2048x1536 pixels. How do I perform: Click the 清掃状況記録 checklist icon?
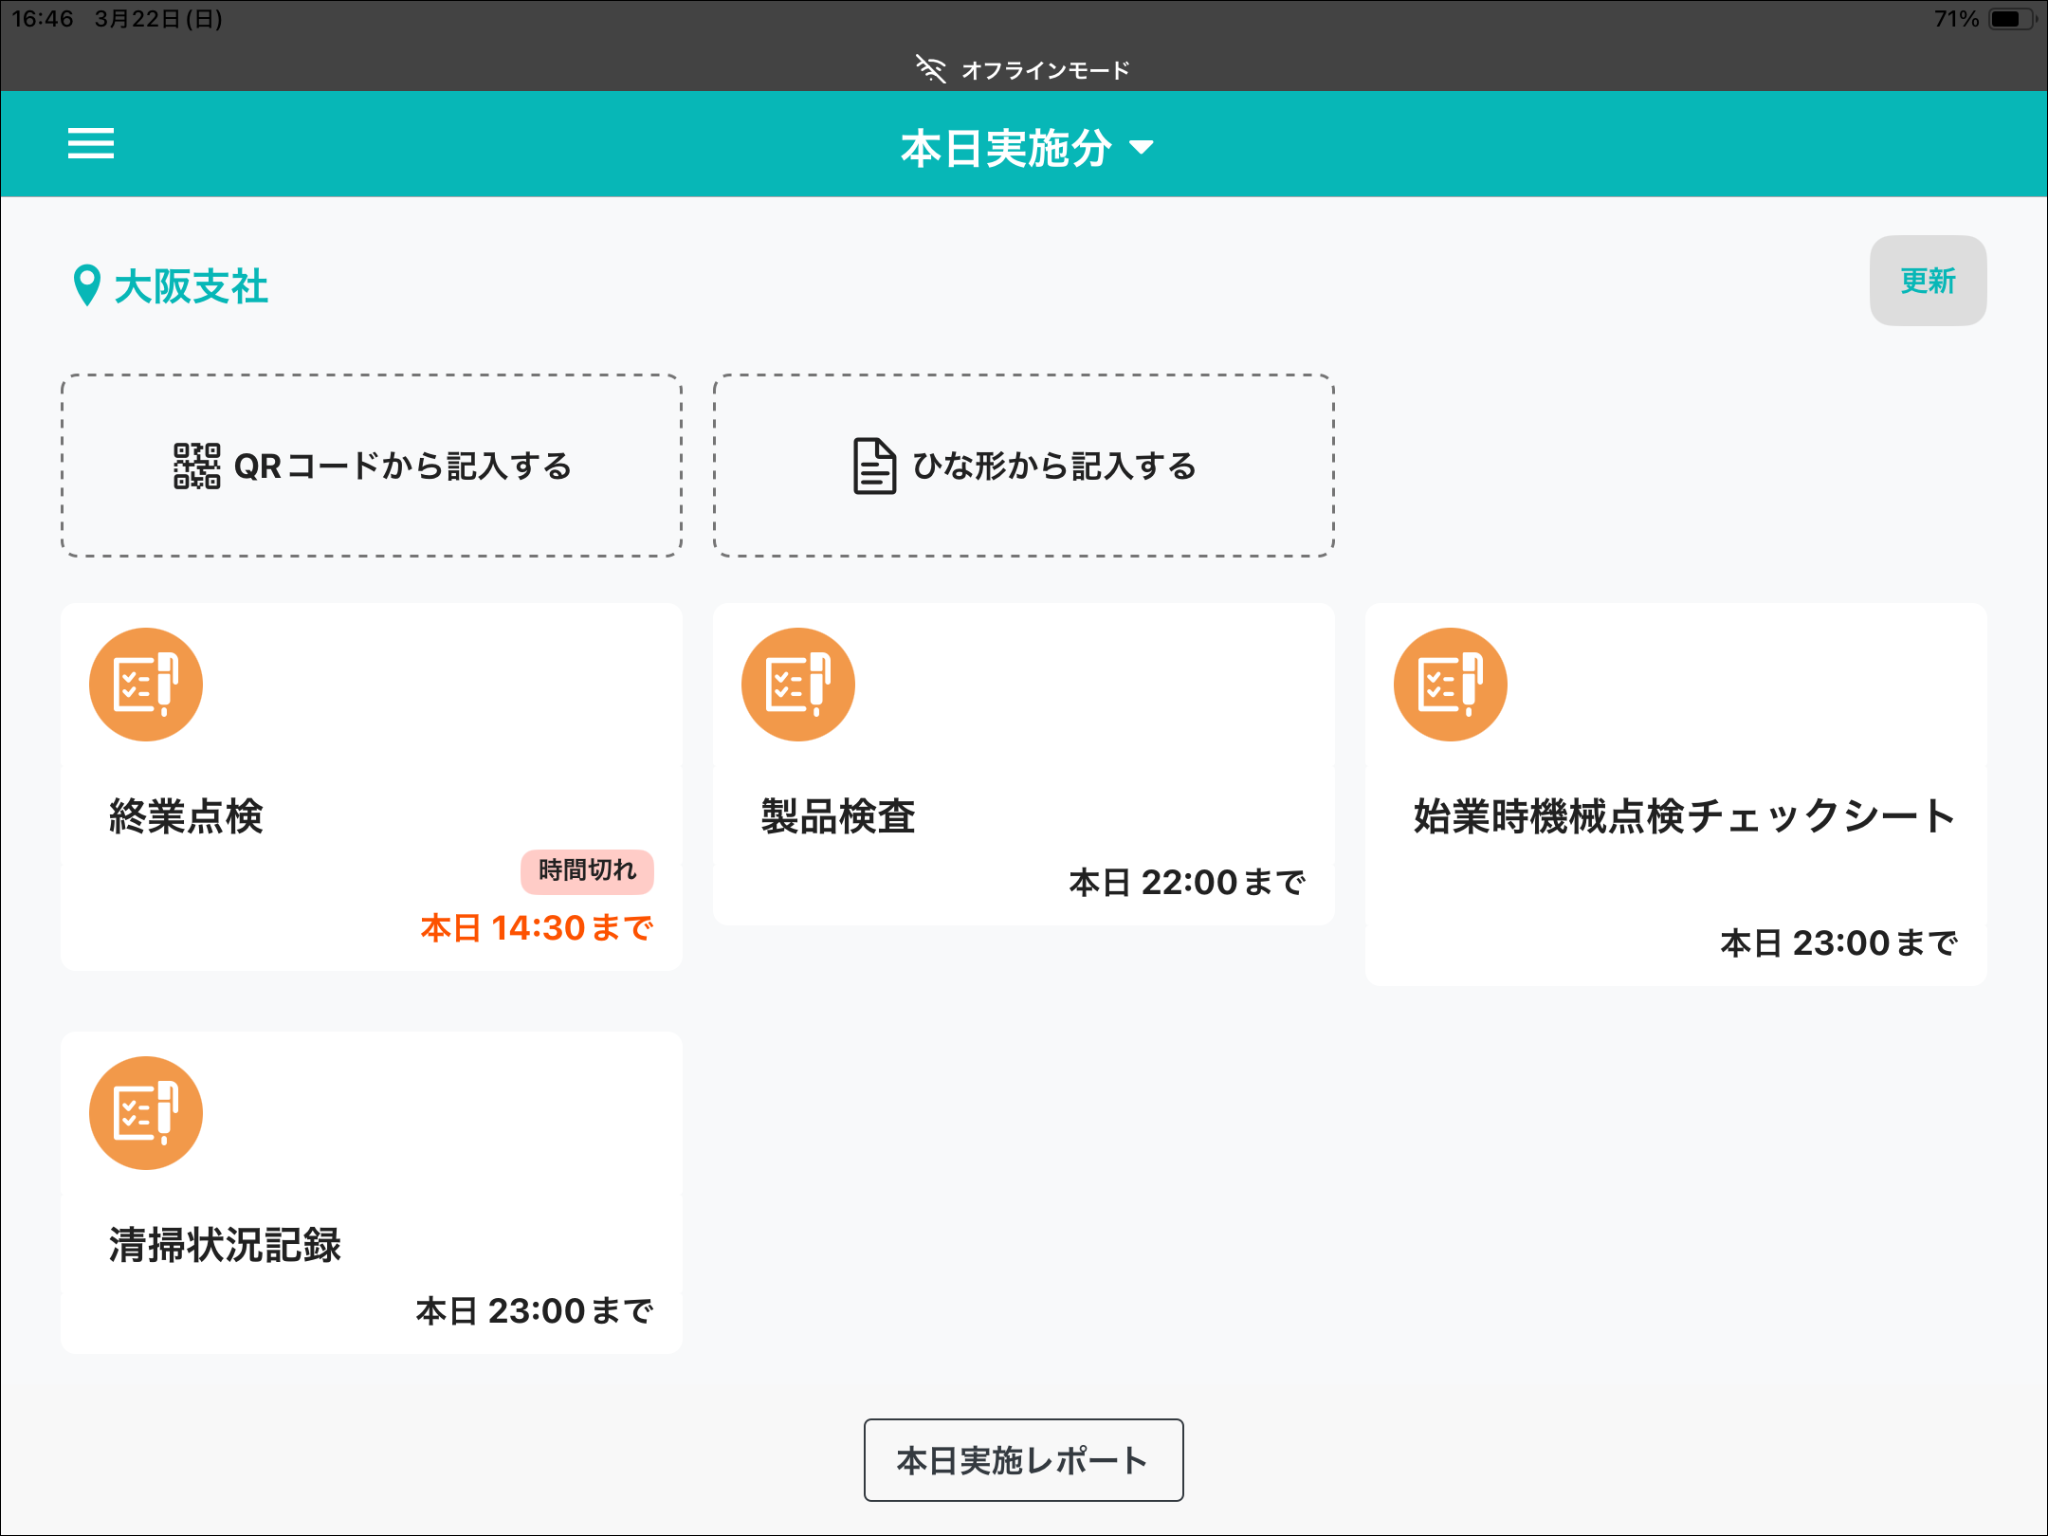point(146,1113)
